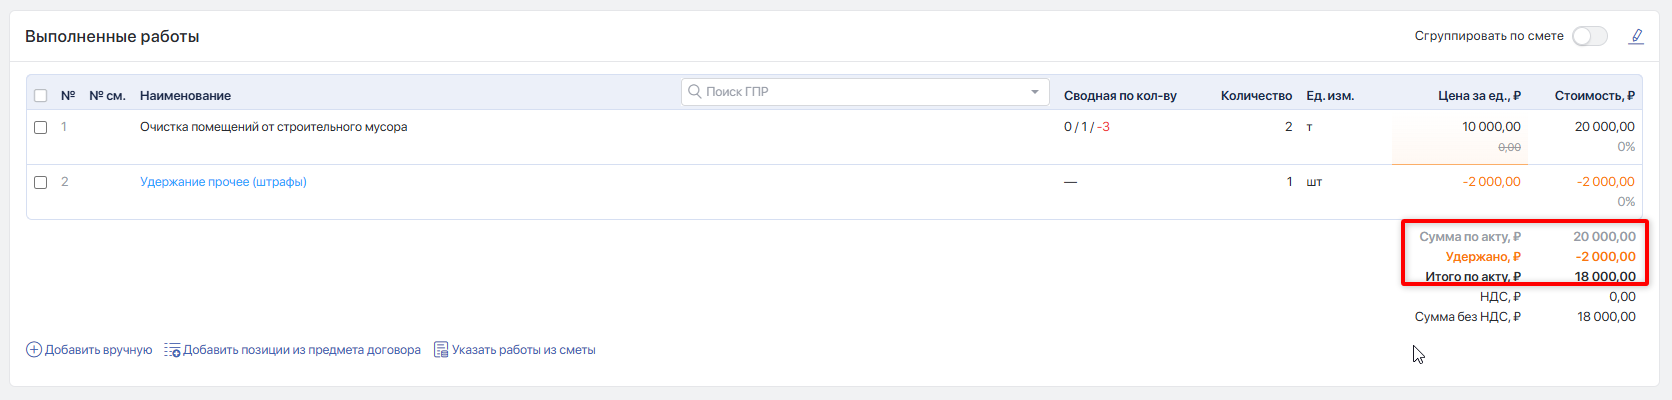Click 'Добавить вручную' link

click(x=98, y=350)
